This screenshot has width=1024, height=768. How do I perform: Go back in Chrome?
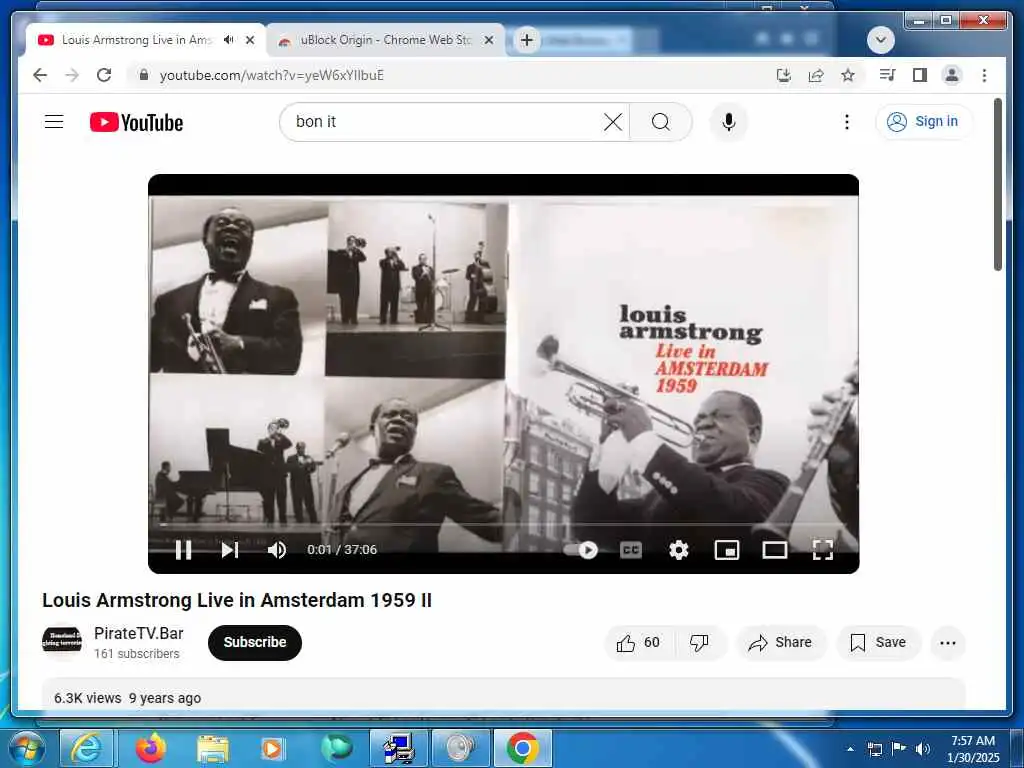pyautogui.click(x=40, y=75)
